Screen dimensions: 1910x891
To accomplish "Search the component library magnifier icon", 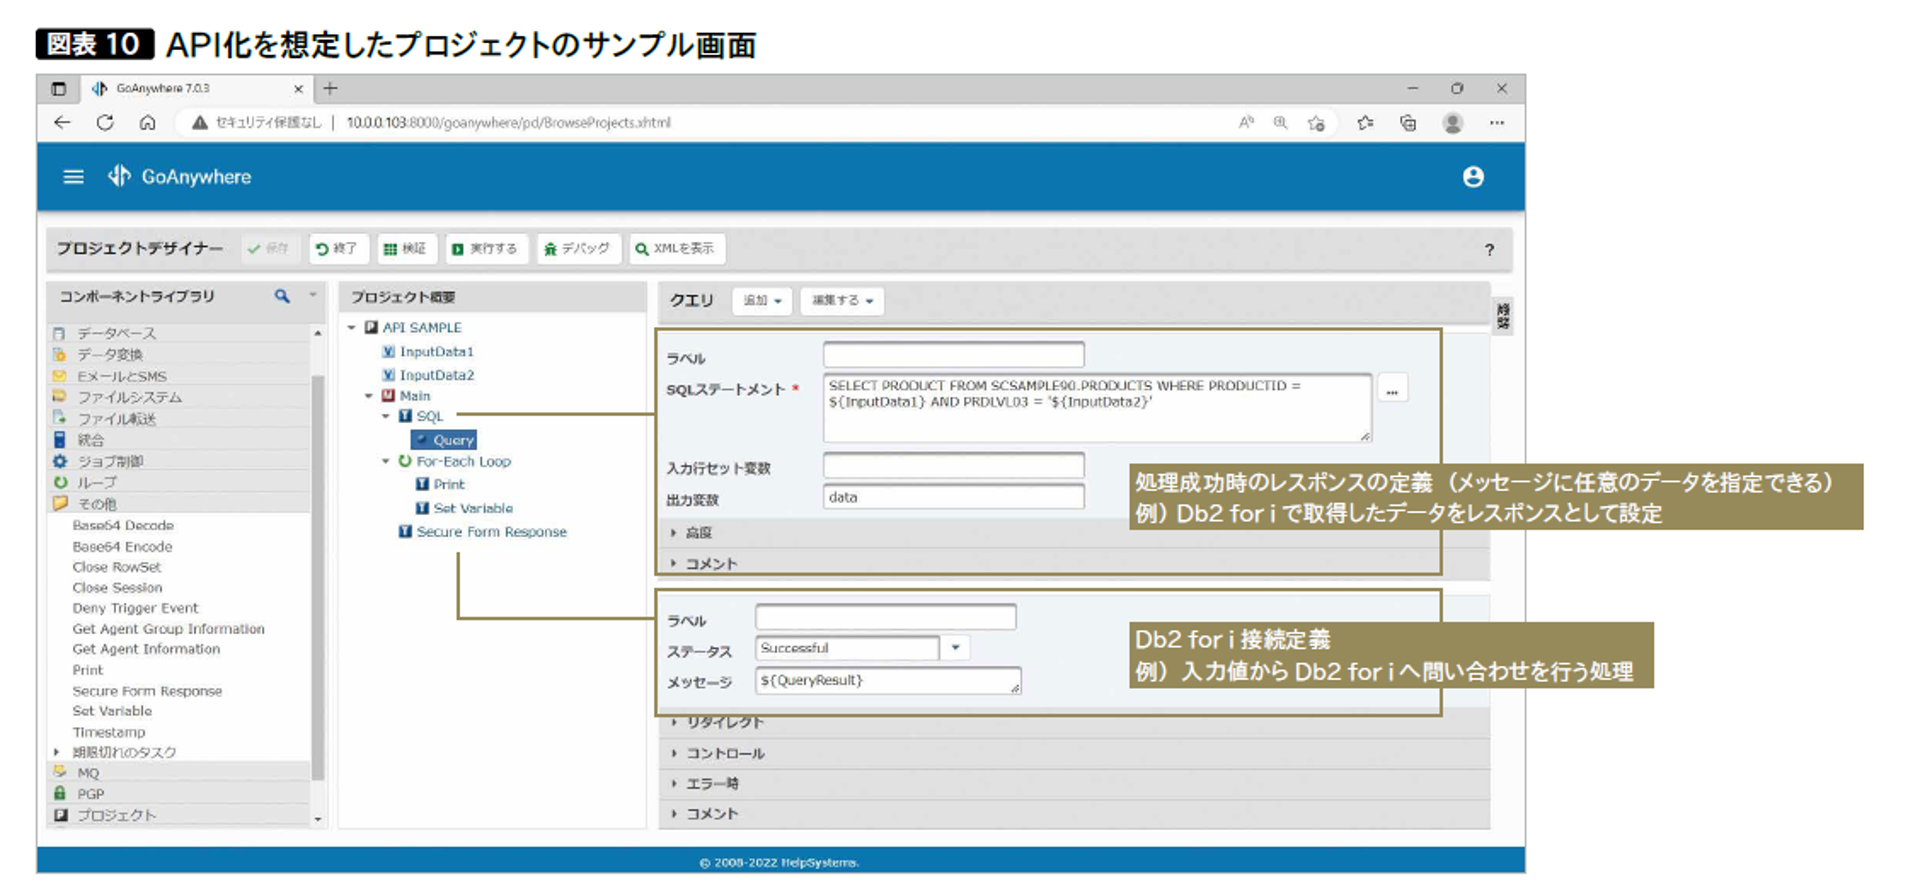I will point(282,296).
